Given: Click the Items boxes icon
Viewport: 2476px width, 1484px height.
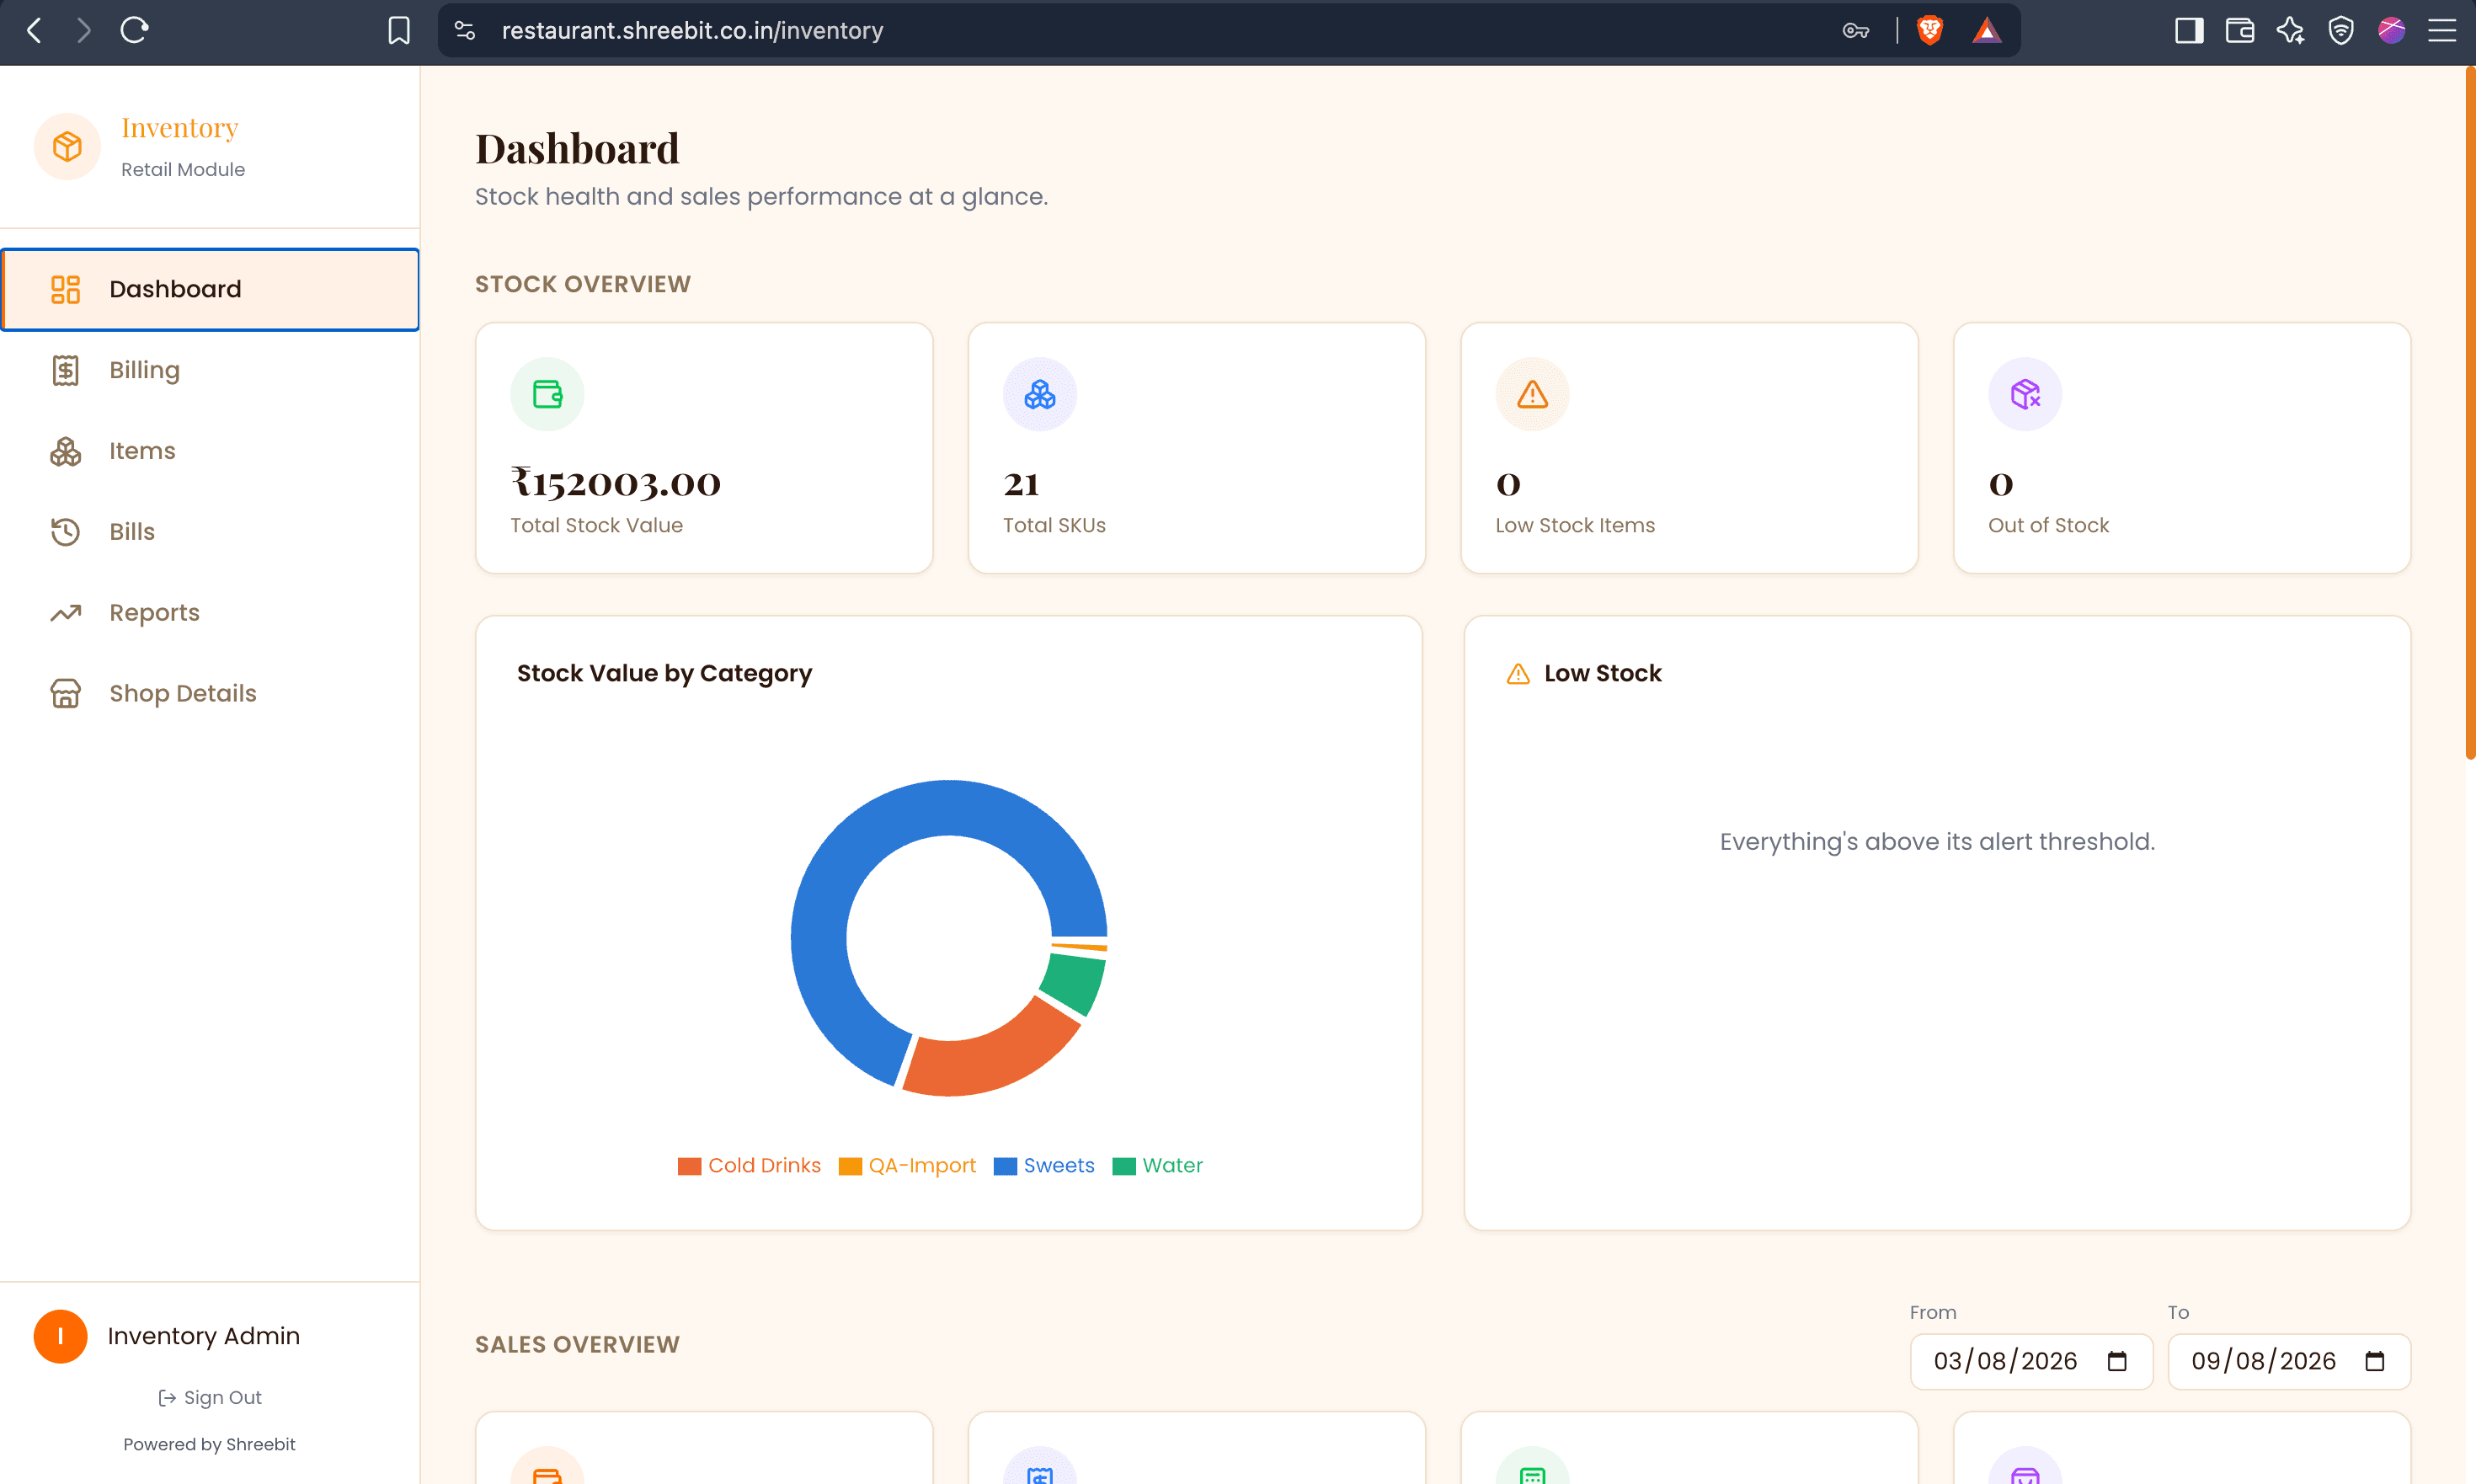Looking at the screenshot, I should 66,451.
